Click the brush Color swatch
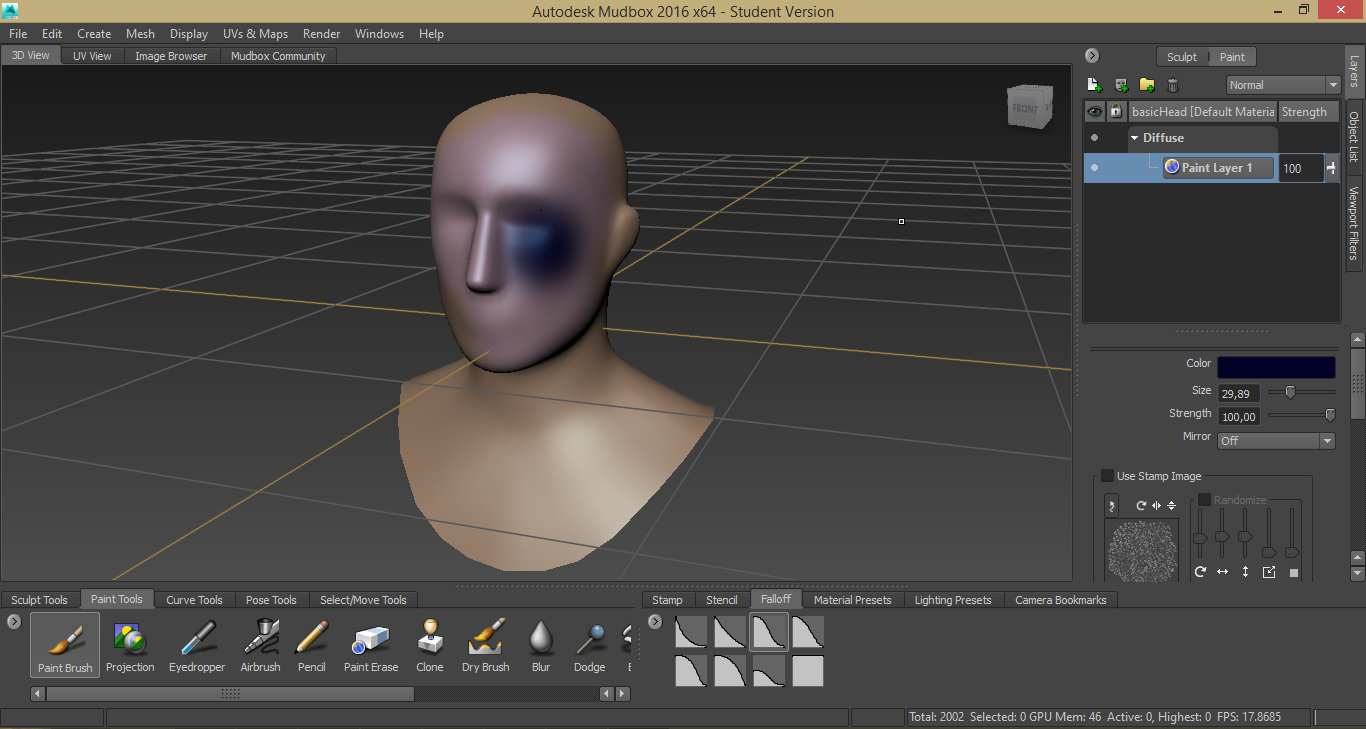This screenshot has height=729, width=1366. pos(1276,367)
